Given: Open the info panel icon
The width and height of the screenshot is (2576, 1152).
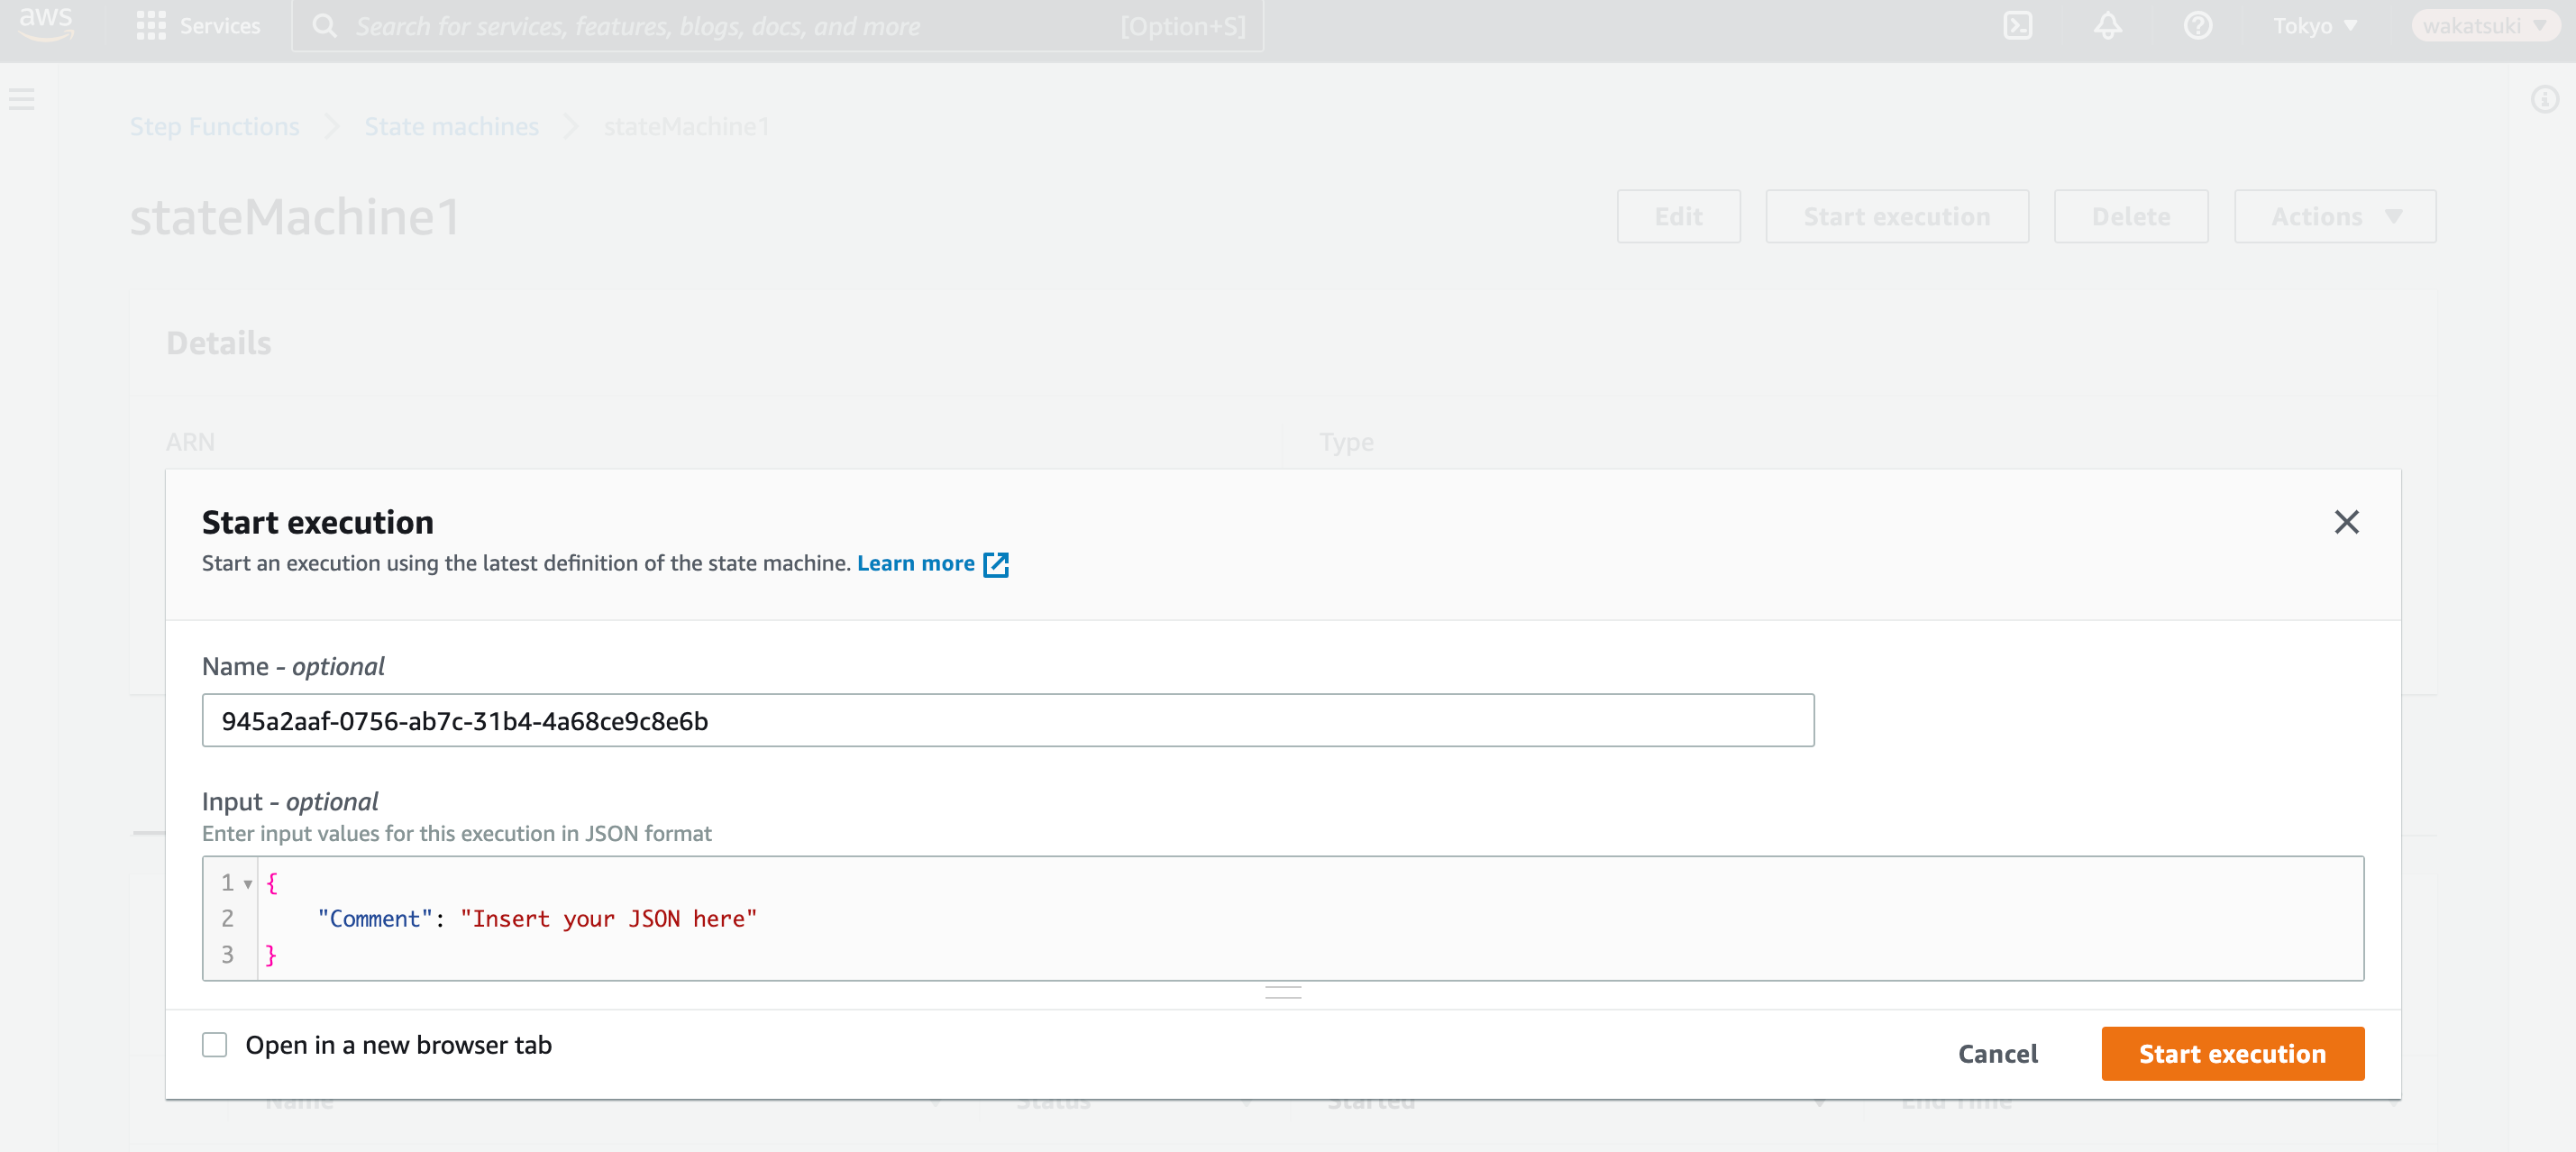Looking at the screenshot, I should click(x=2545, y=99).
